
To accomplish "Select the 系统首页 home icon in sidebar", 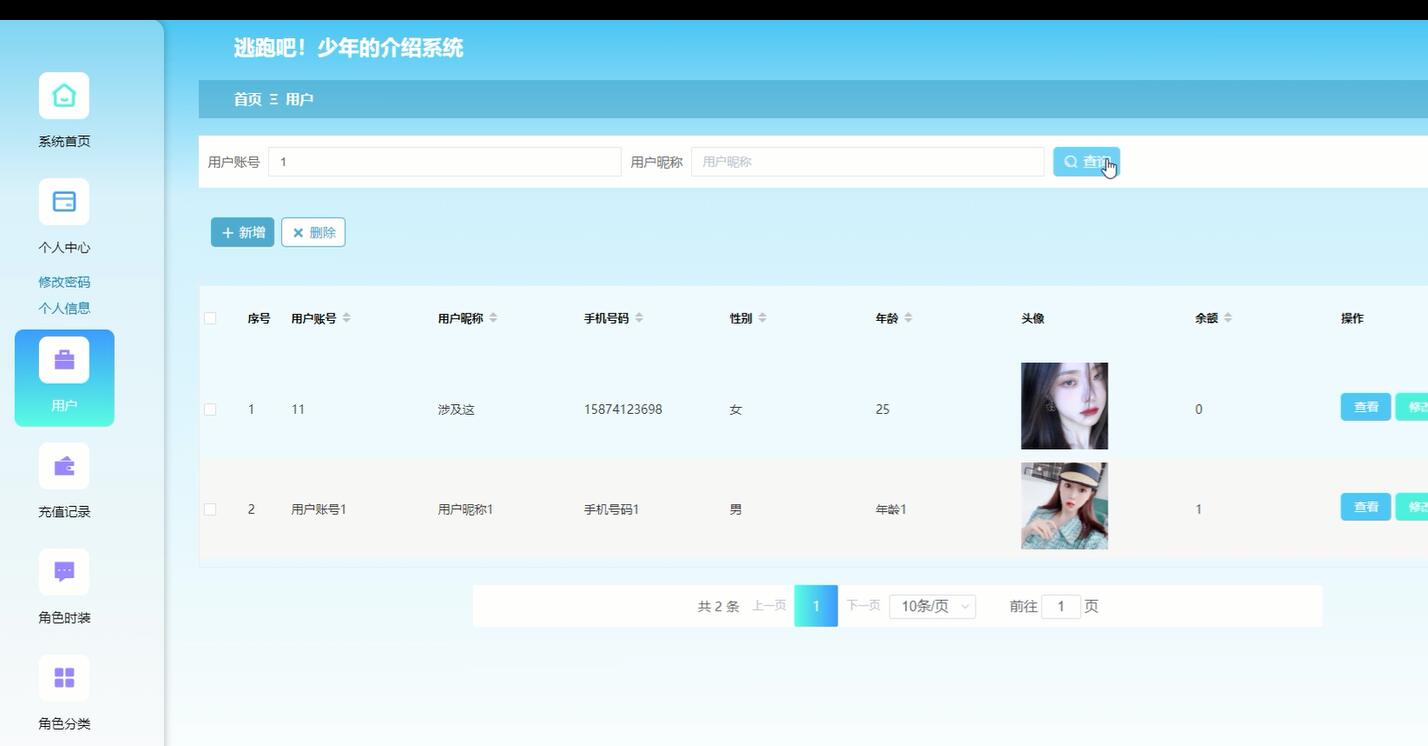I will [x=63, y=95].
